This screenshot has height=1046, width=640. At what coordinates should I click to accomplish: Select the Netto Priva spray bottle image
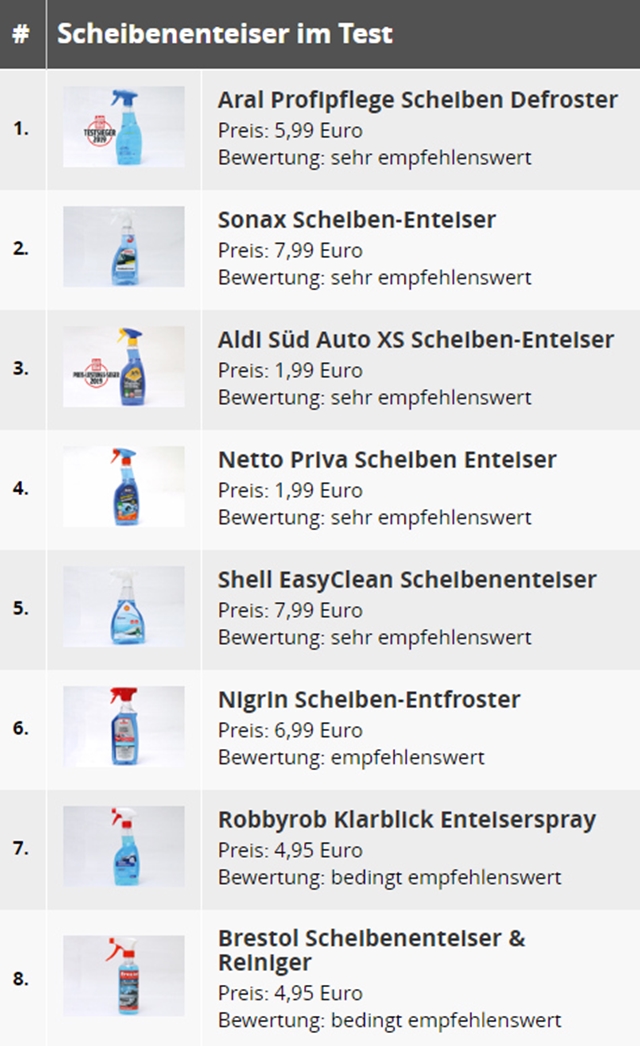click(124, 487)
